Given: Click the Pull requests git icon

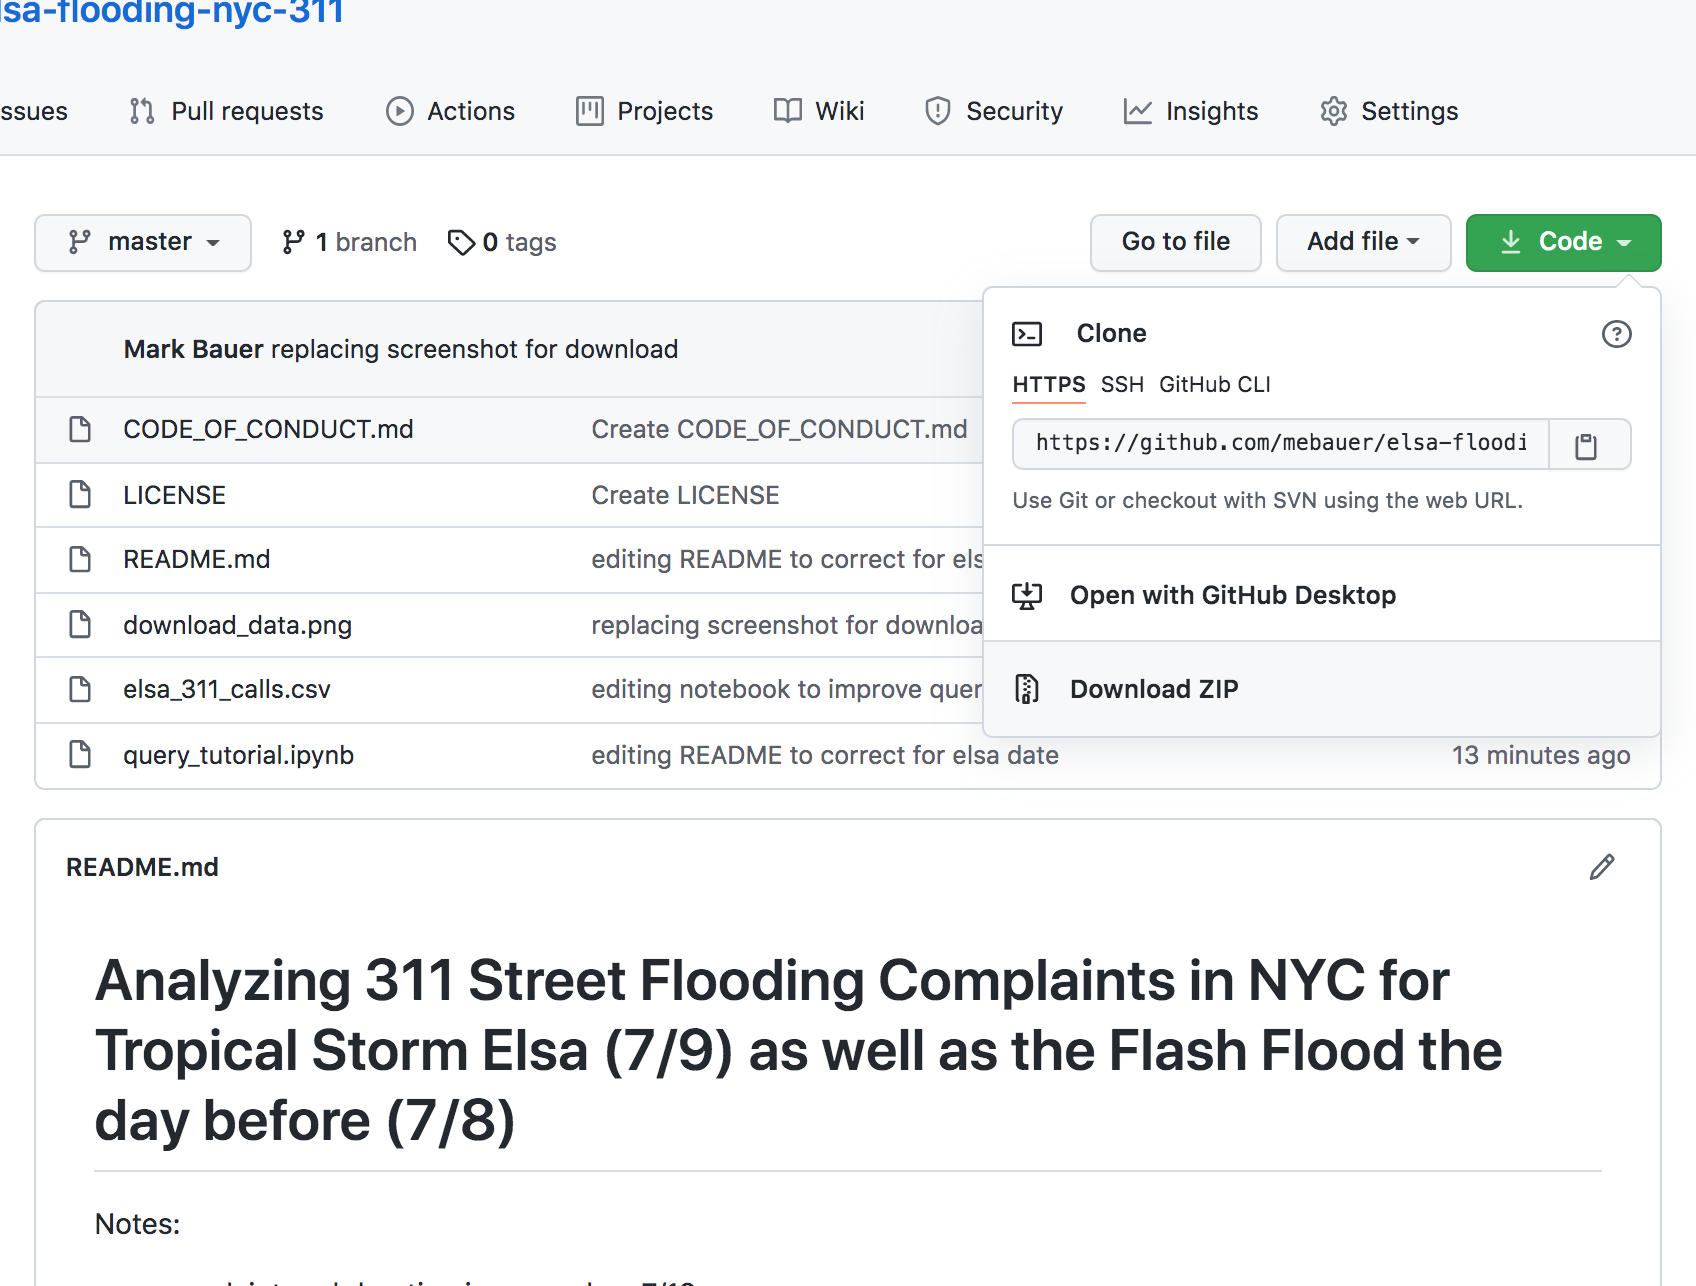Looking at the screenshot, I should 142,111.
